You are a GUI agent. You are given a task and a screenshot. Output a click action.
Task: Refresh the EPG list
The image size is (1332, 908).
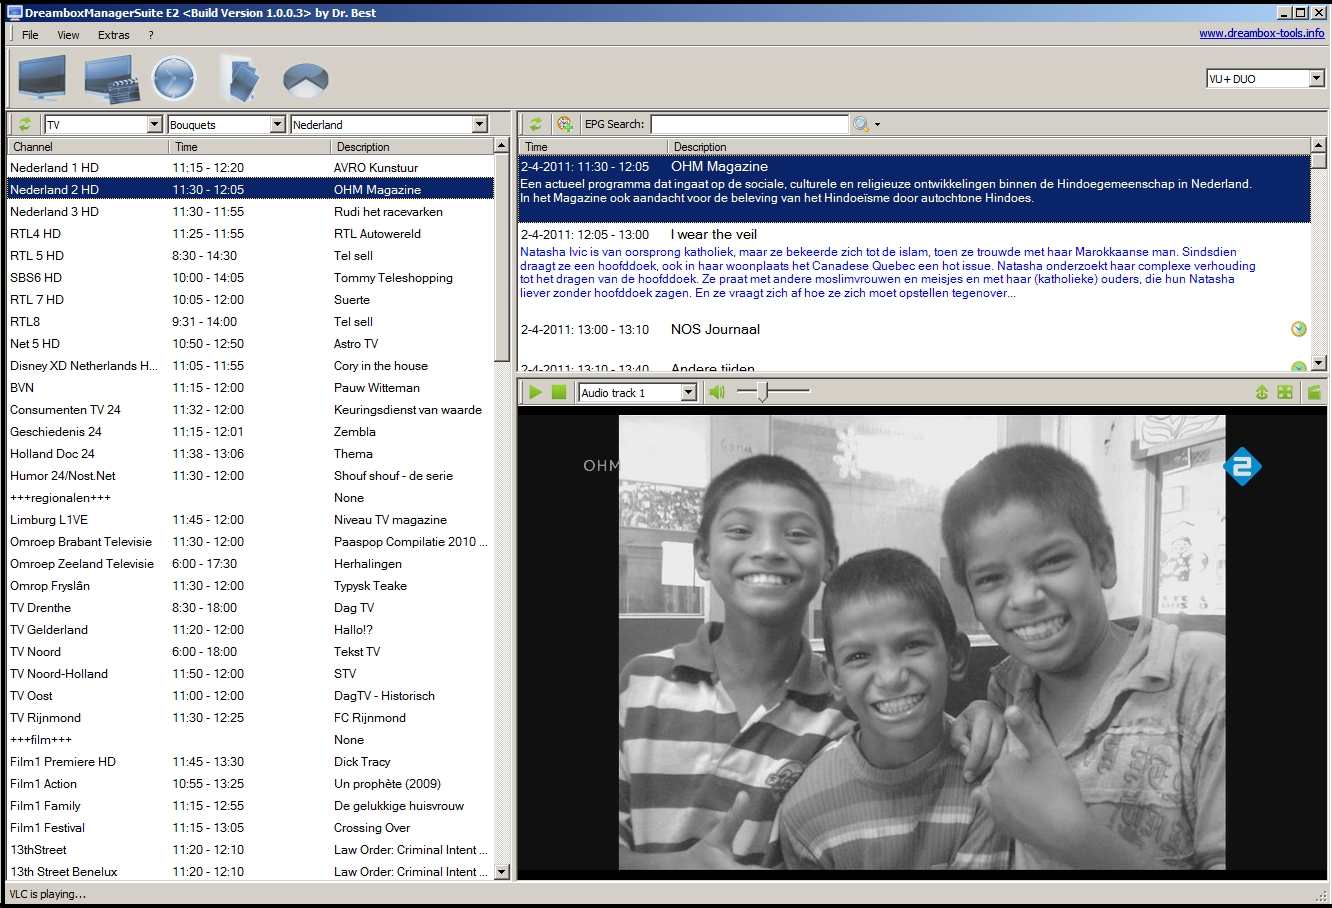tap(536, 124)
